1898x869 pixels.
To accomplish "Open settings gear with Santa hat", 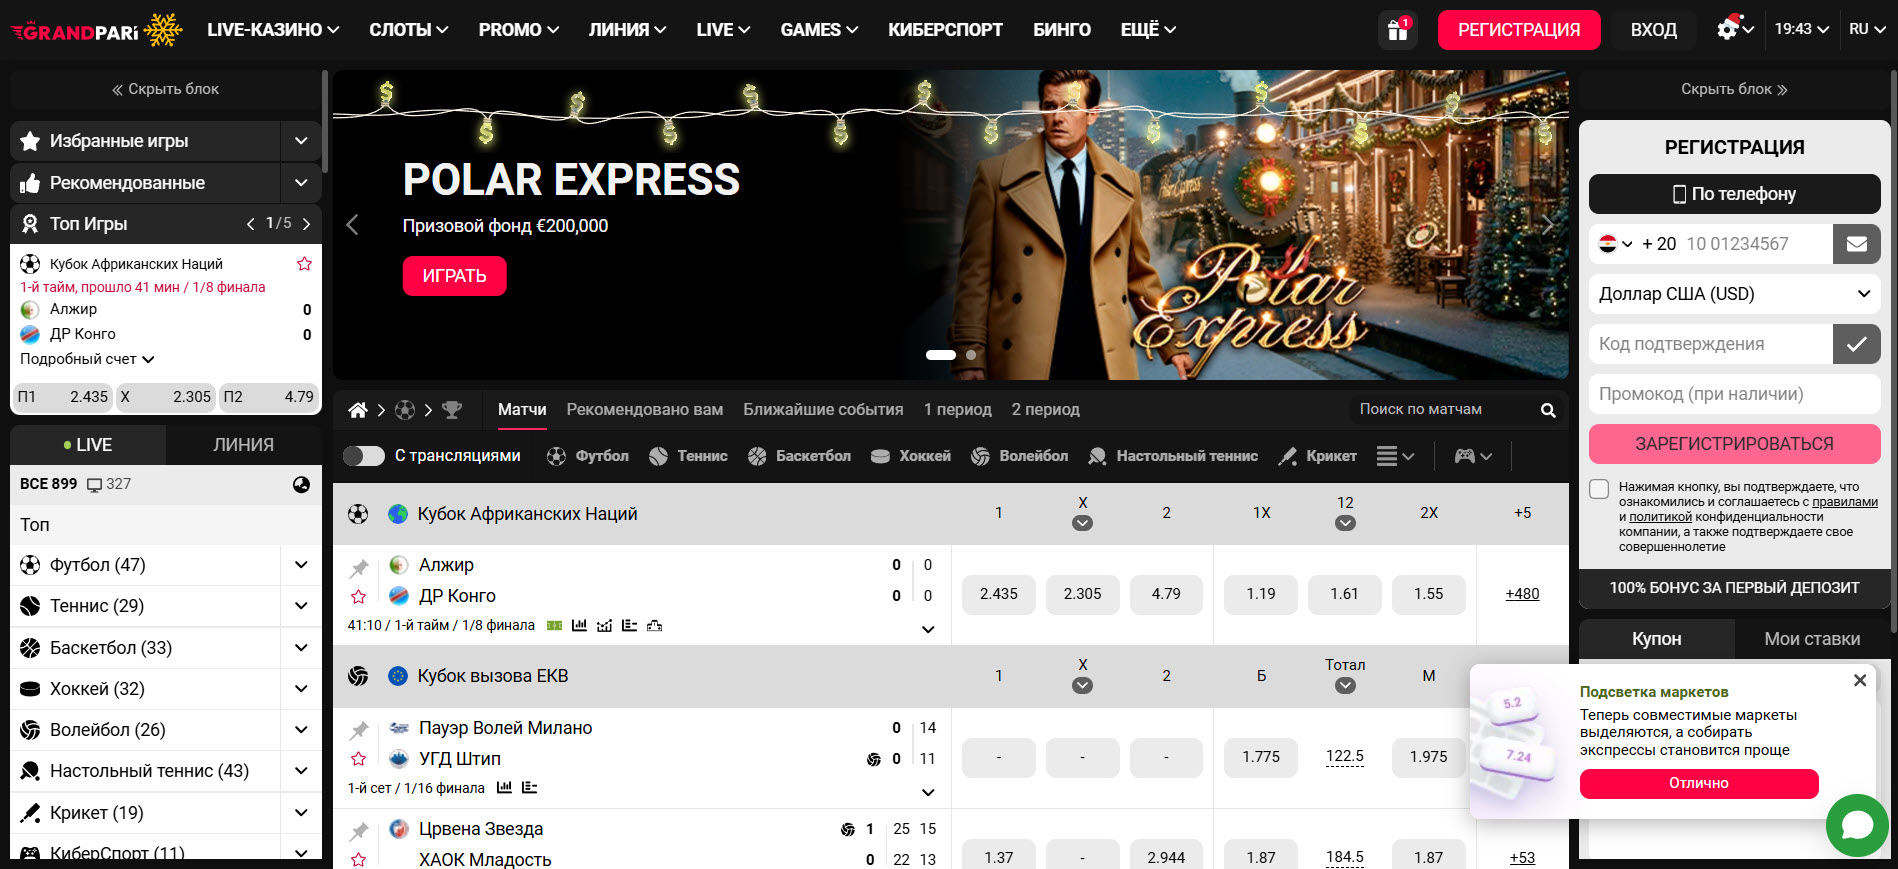I will coord(1728,28).
